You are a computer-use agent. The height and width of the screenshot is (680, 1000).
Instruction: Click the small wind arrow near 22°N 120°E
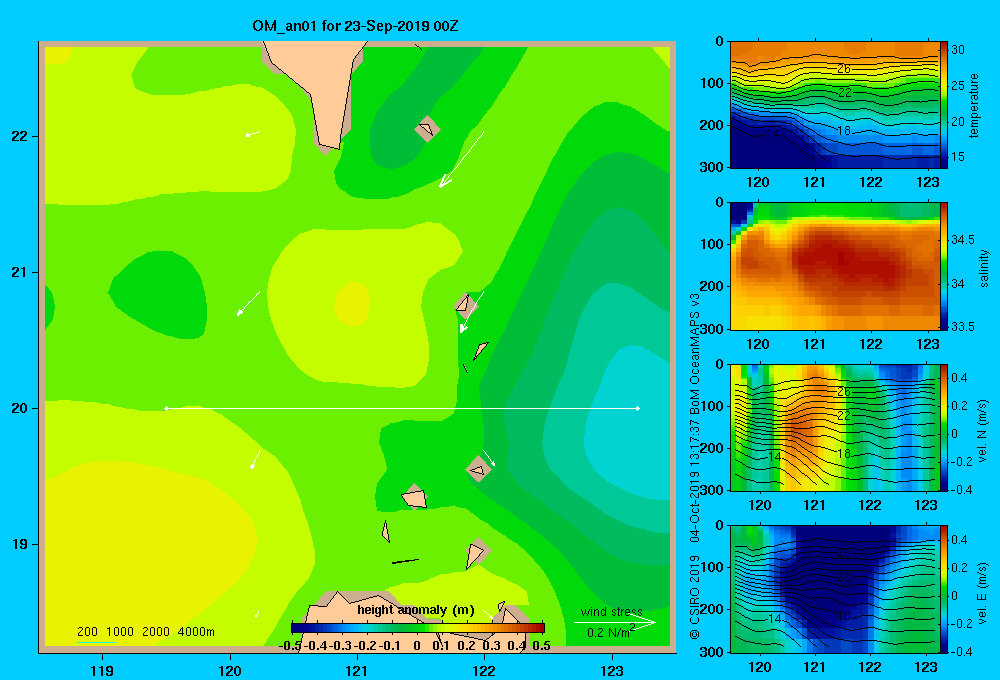tap(253, 134)
